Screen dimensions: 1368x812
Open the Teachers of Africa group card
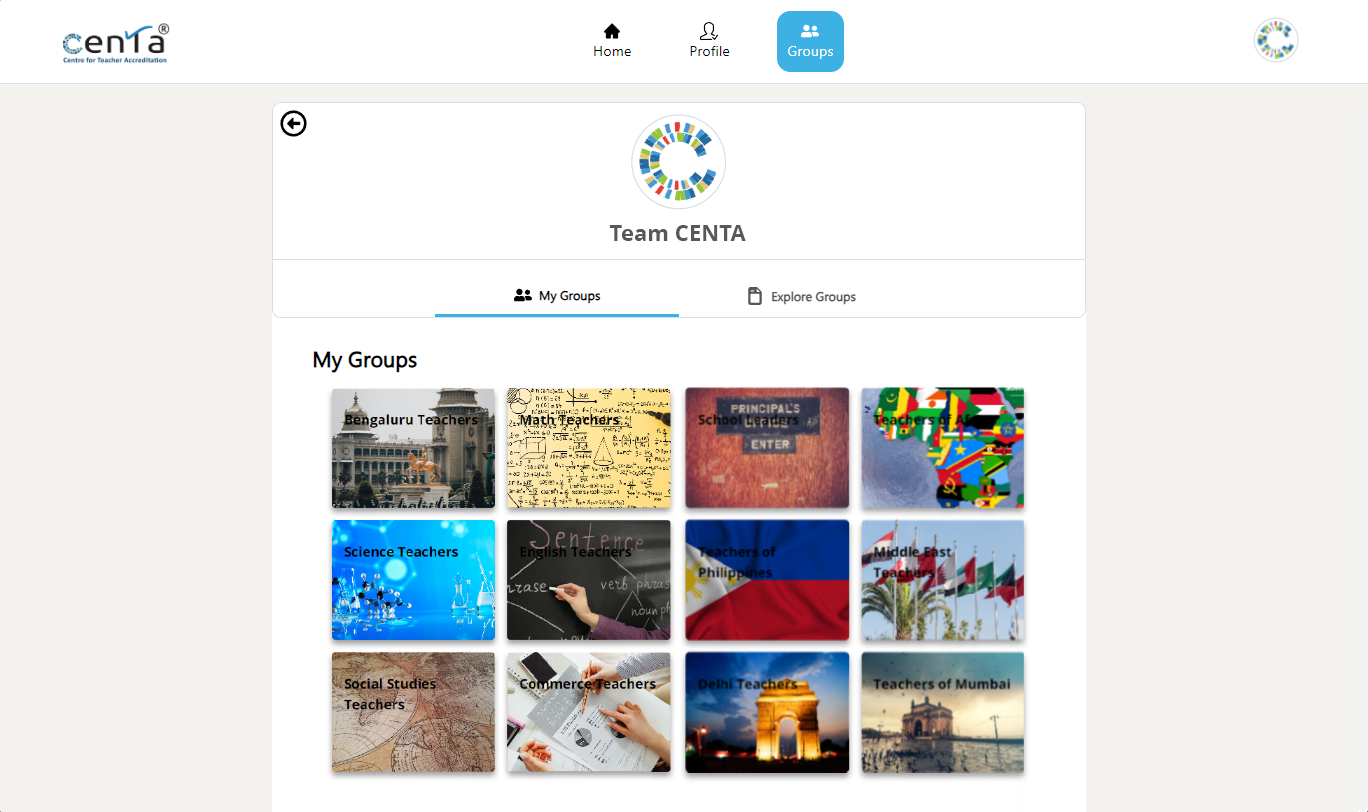943,448
